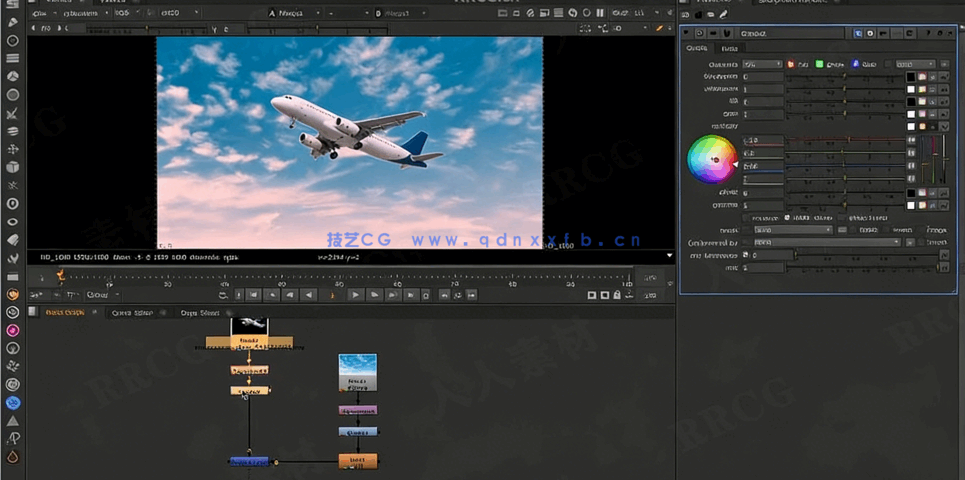Viewport: 965px width, 480px height.
Task: Open the dropdown between the A and B inputs
Action: (348, 12)
